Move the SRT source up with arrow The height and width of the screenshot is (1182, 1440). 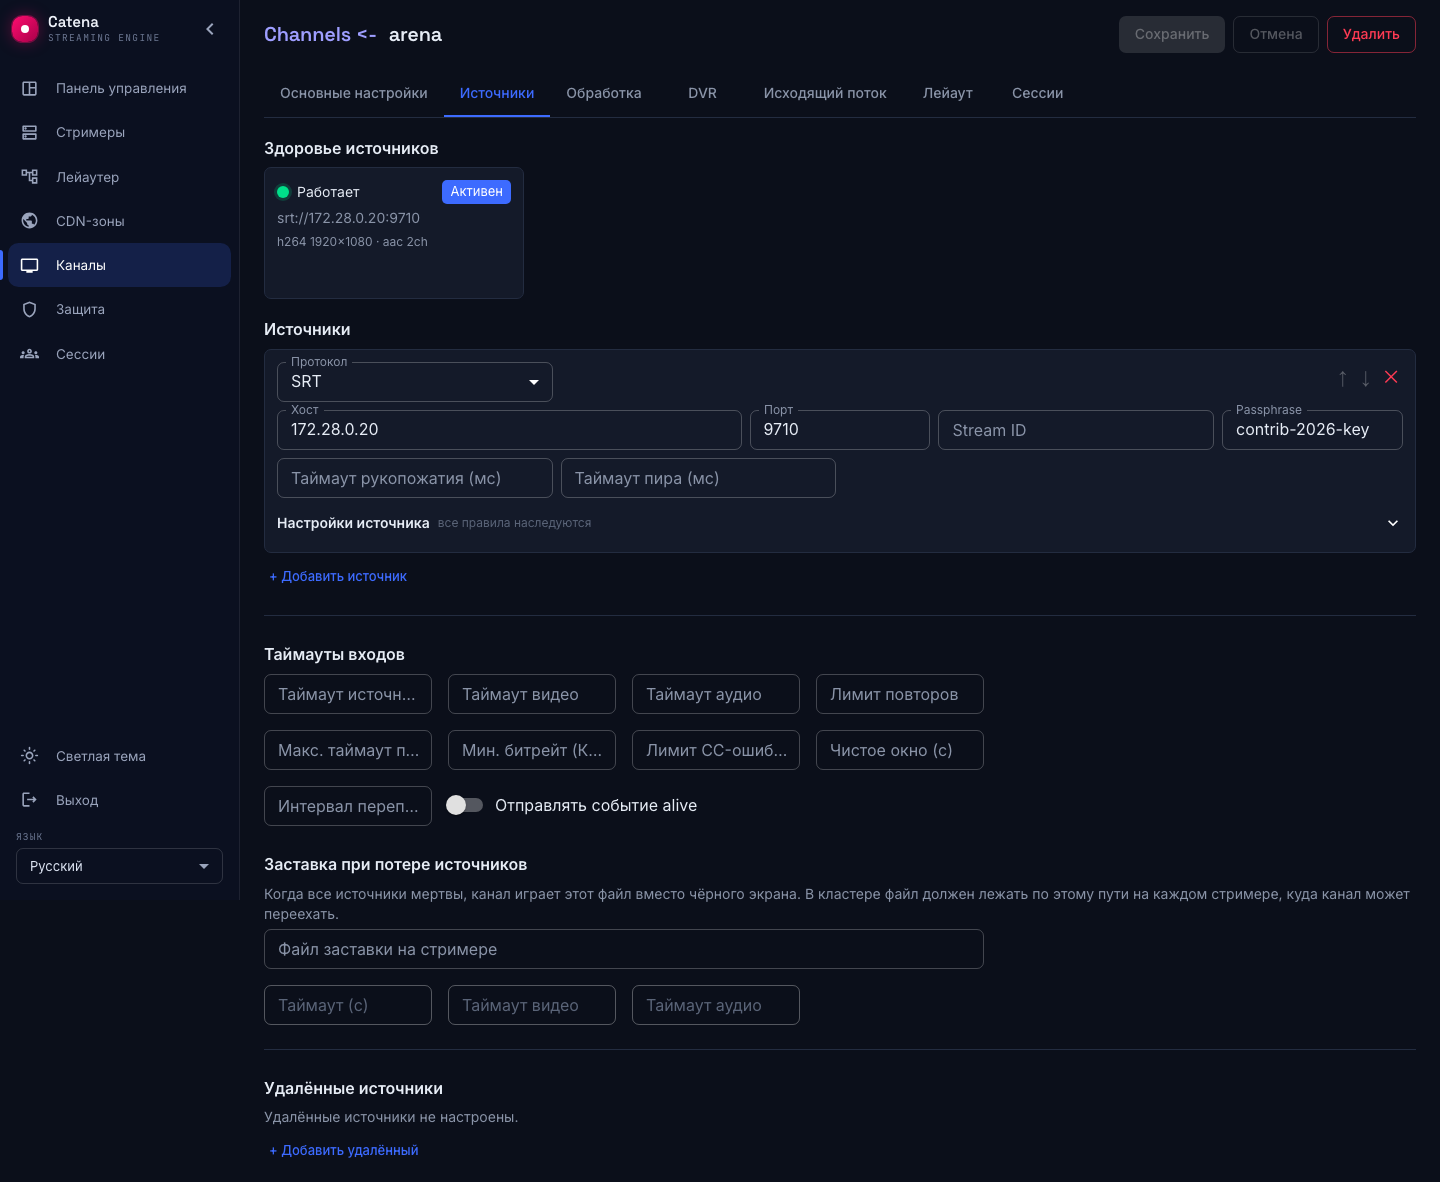pyautogui.click(x=1343, y=378)
